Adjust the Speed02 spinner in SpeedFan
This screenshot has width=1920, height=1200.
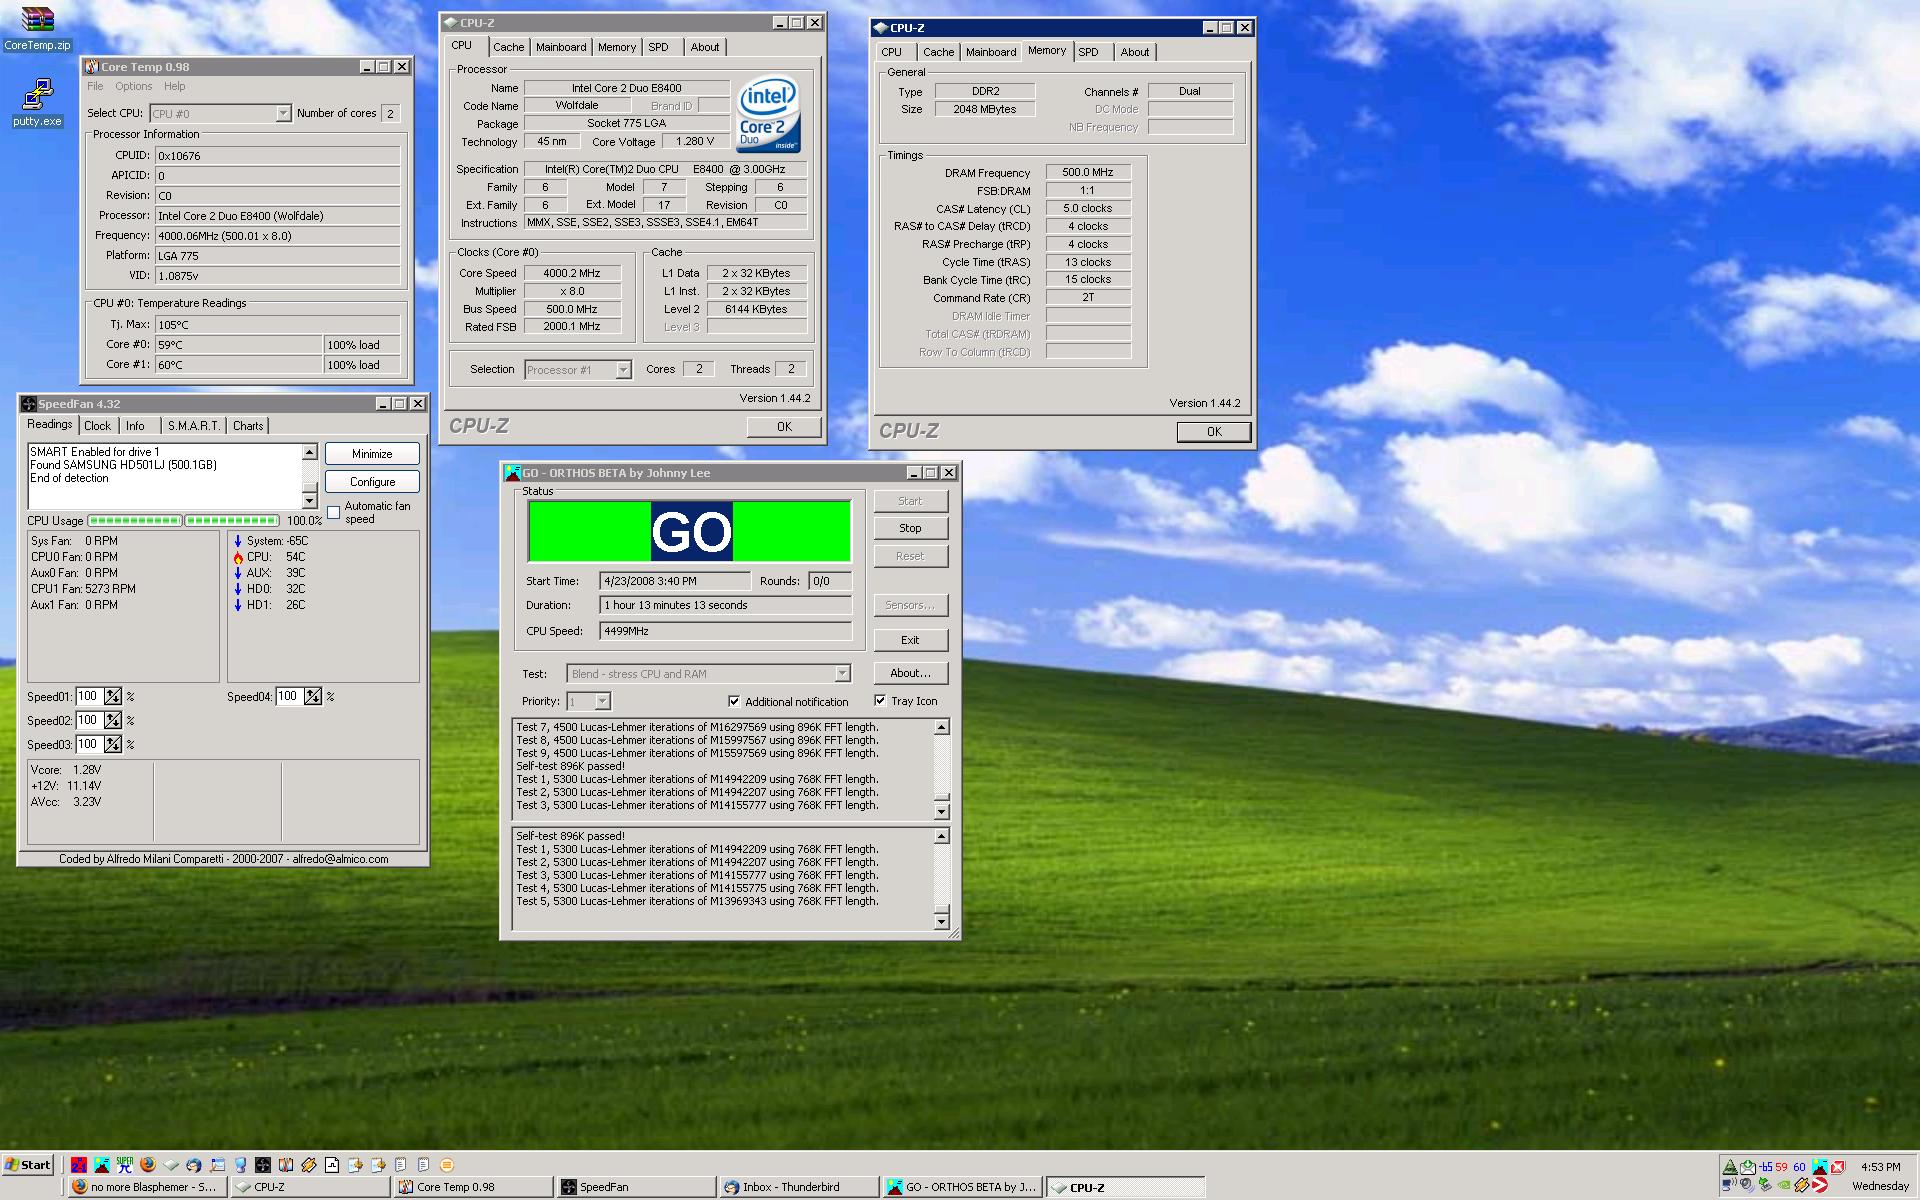tap(113, 721)
